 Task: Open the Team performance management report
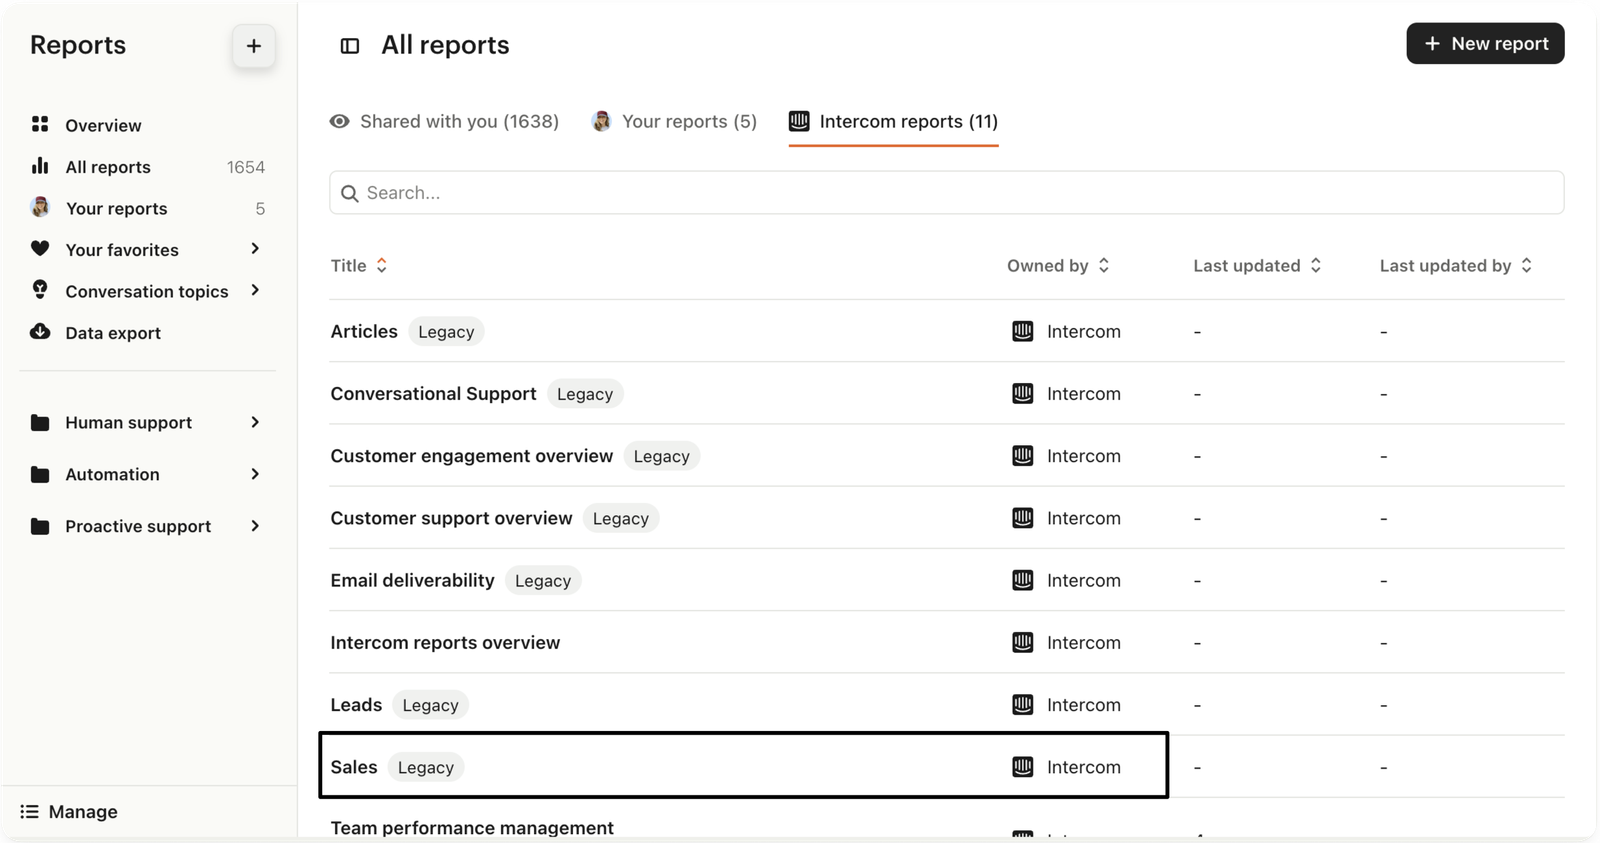tap(472, 828)
